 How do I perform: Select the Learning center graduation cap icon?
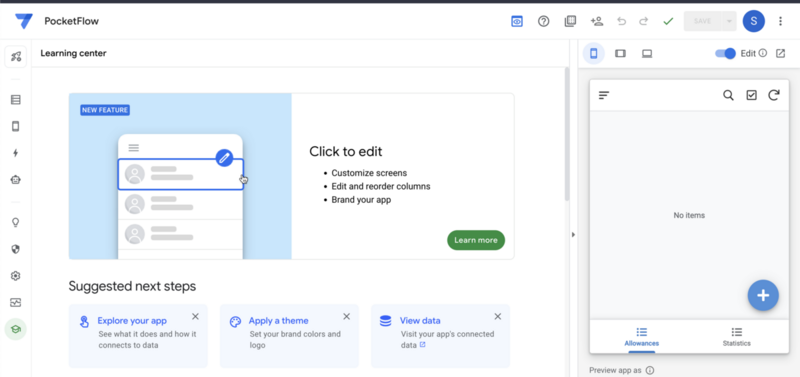pos(16,329)
